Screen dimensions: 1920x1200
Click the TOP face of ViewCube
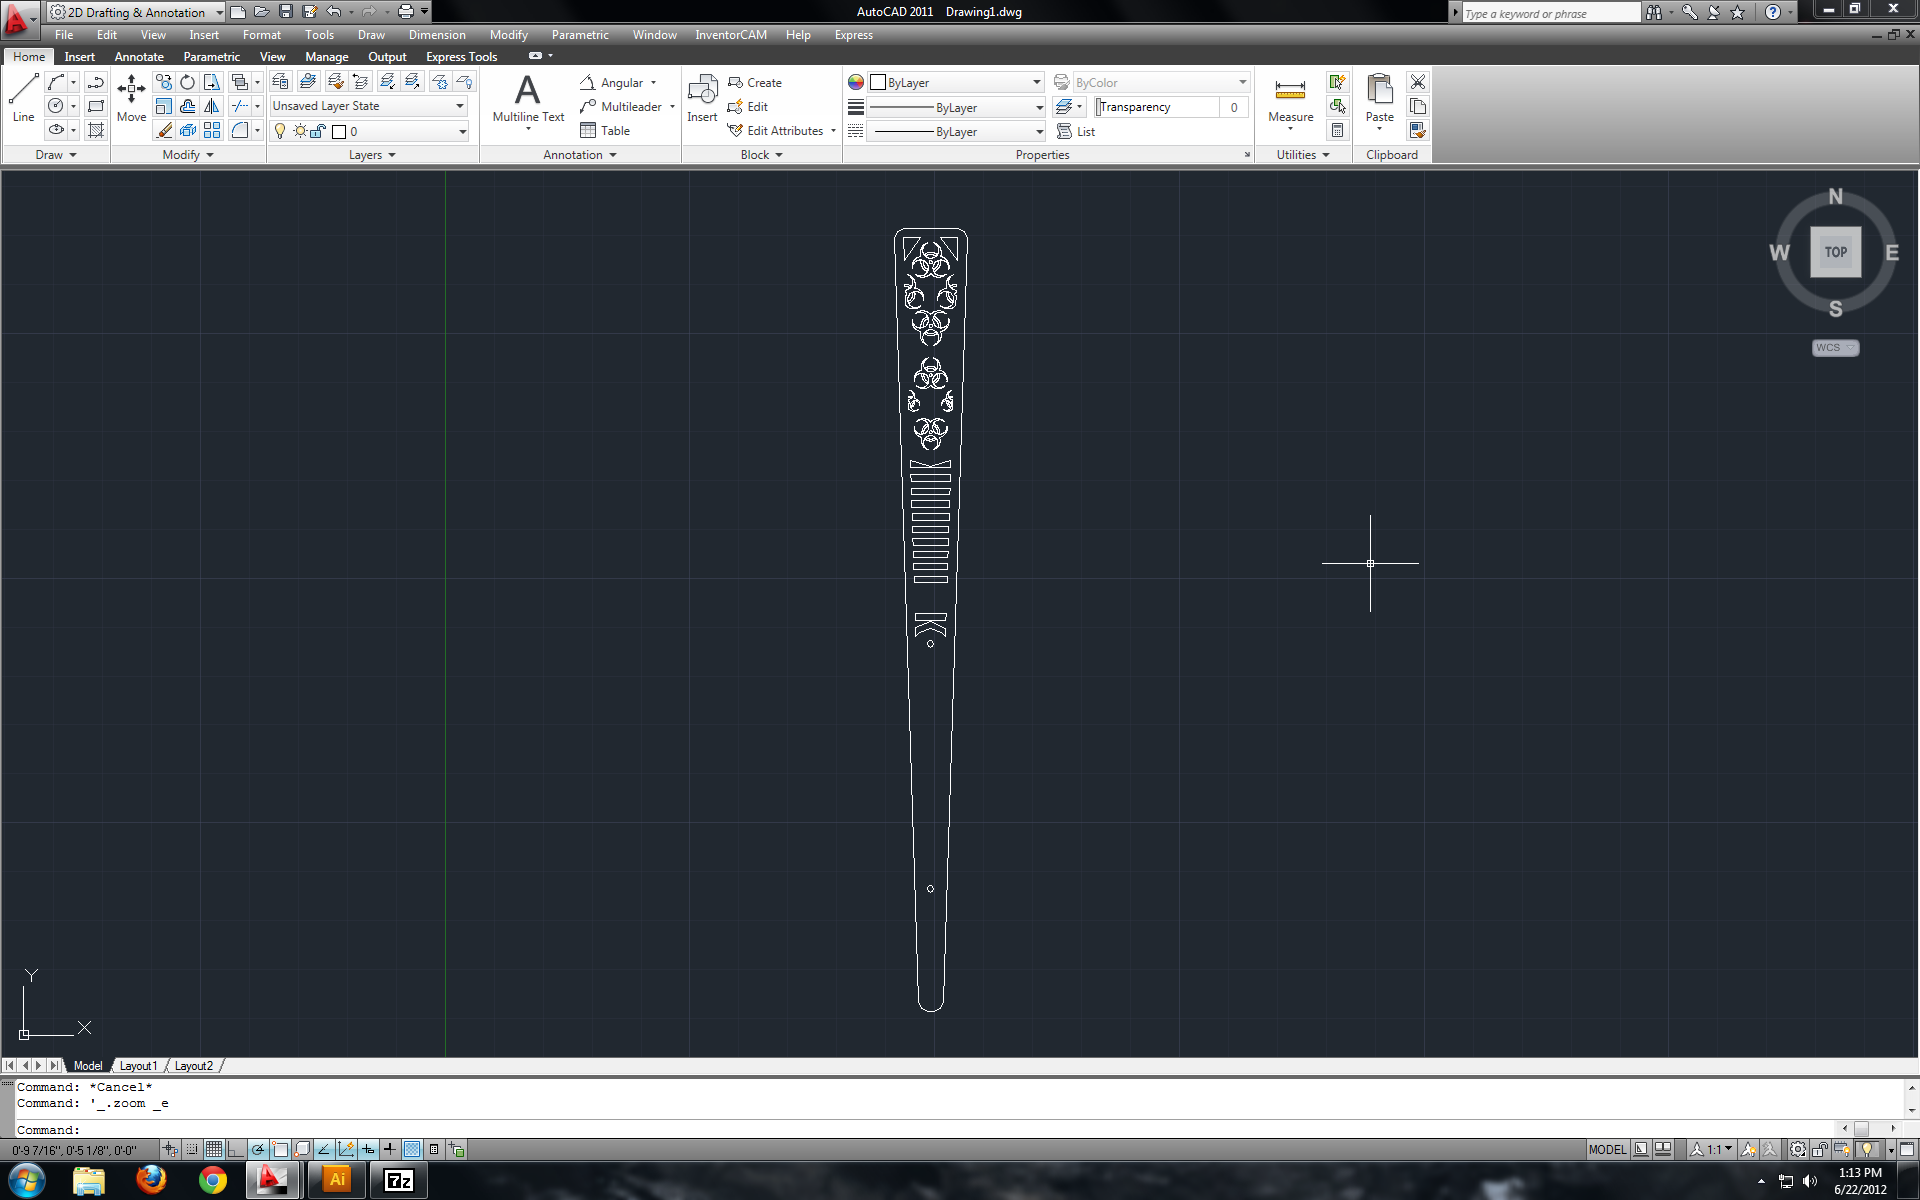pyautogui.click(x=1835, y=252)
